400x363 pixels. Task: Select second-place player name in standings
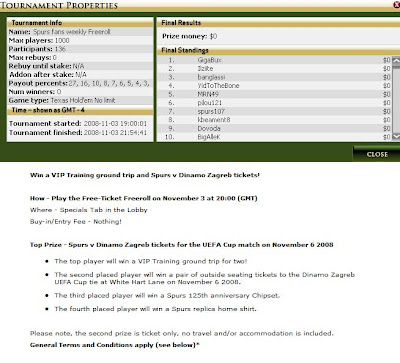coord(205,68)
